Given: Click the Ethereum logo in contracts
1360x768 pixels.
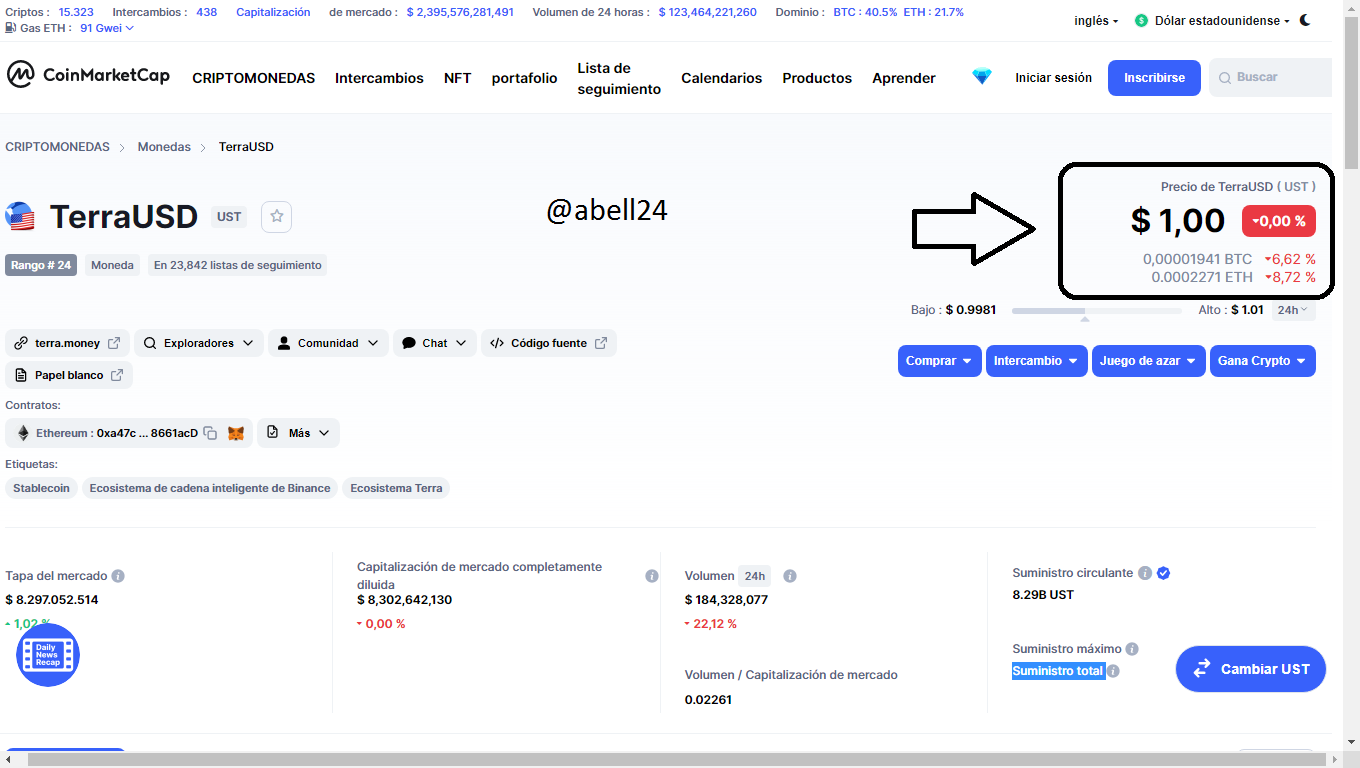Looking at the screenshot, I should pos(23,433).
